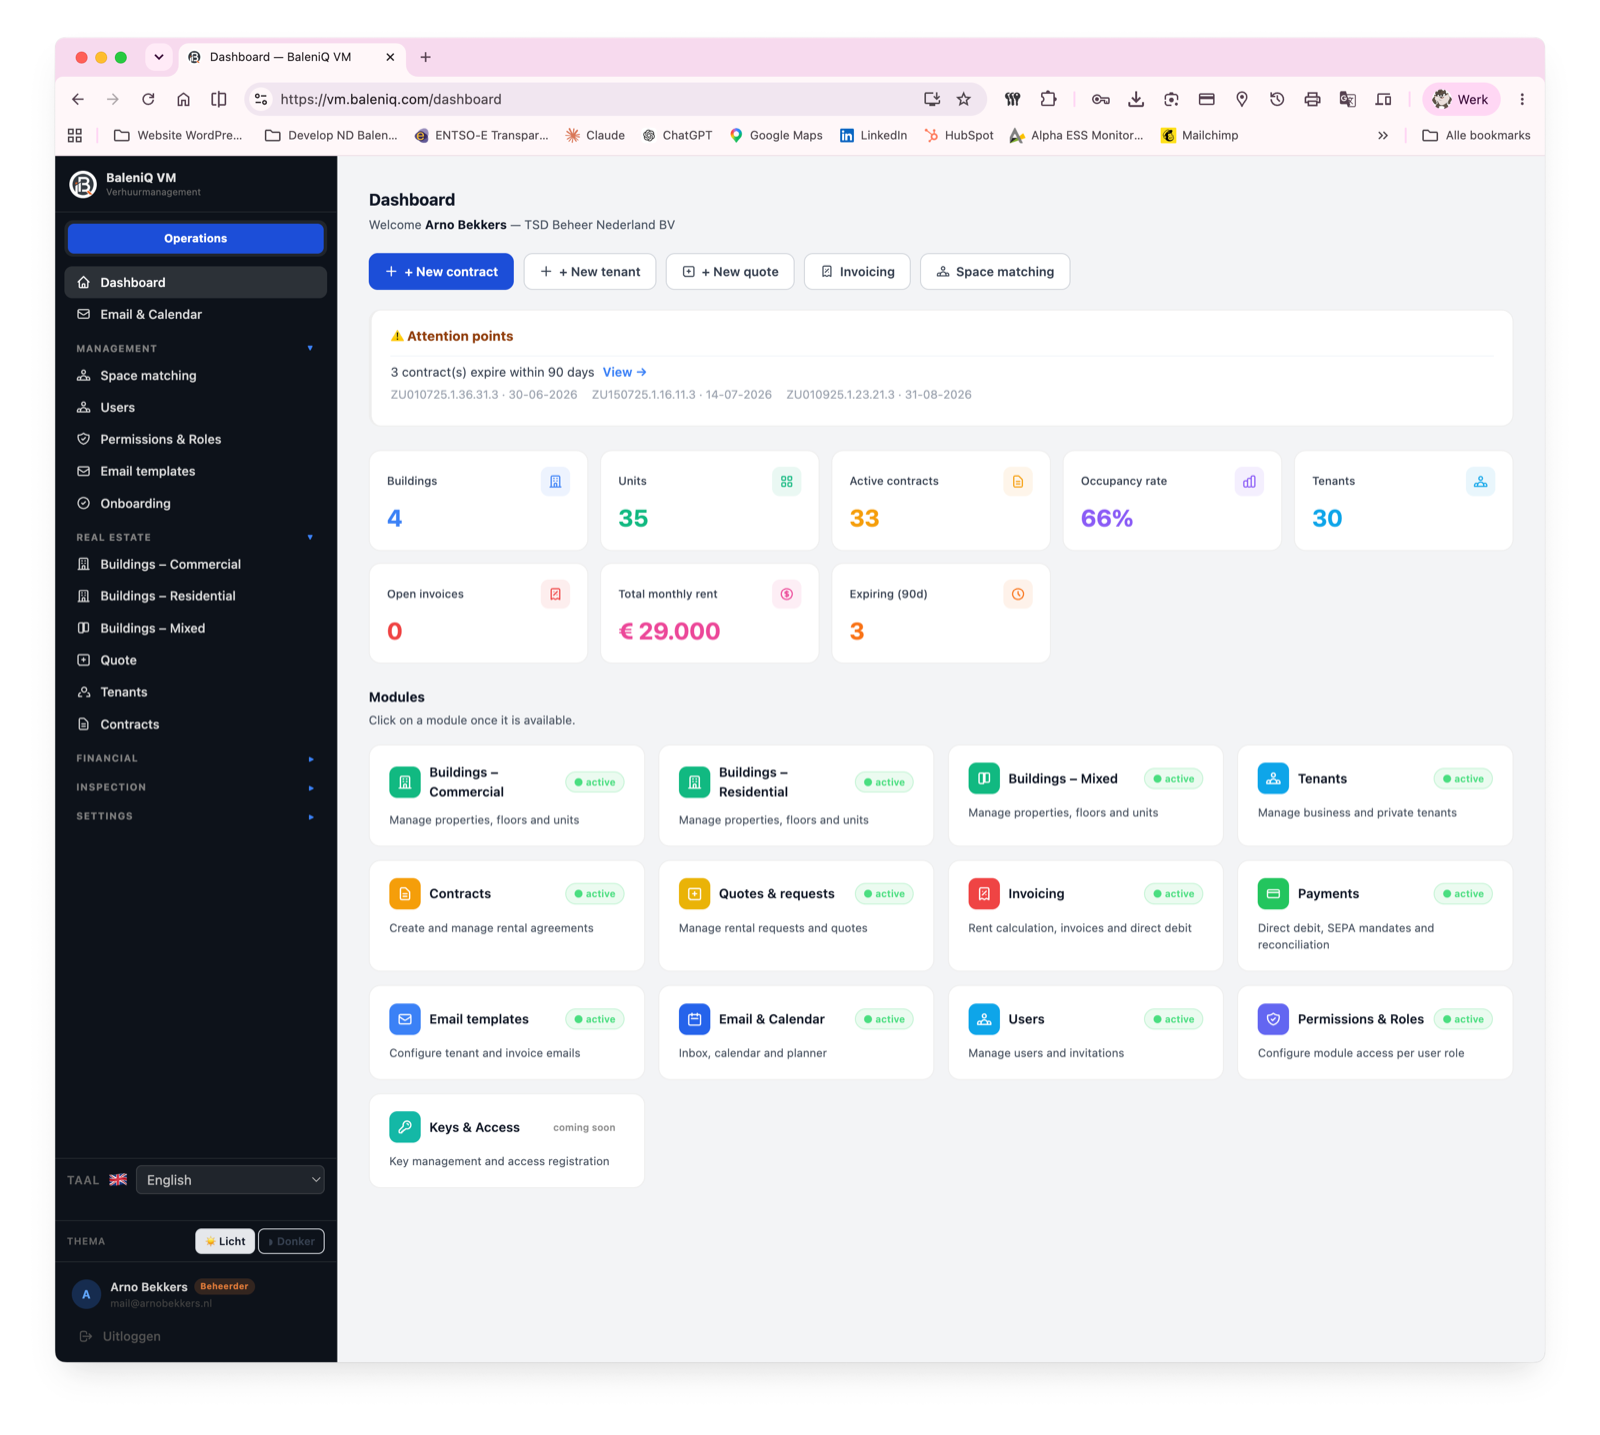The width and height of the screenshot is (1600, 1435).
Task: Click the bookmark star icon in address bar
Action: pyautogui.click(x=964, y=99)
